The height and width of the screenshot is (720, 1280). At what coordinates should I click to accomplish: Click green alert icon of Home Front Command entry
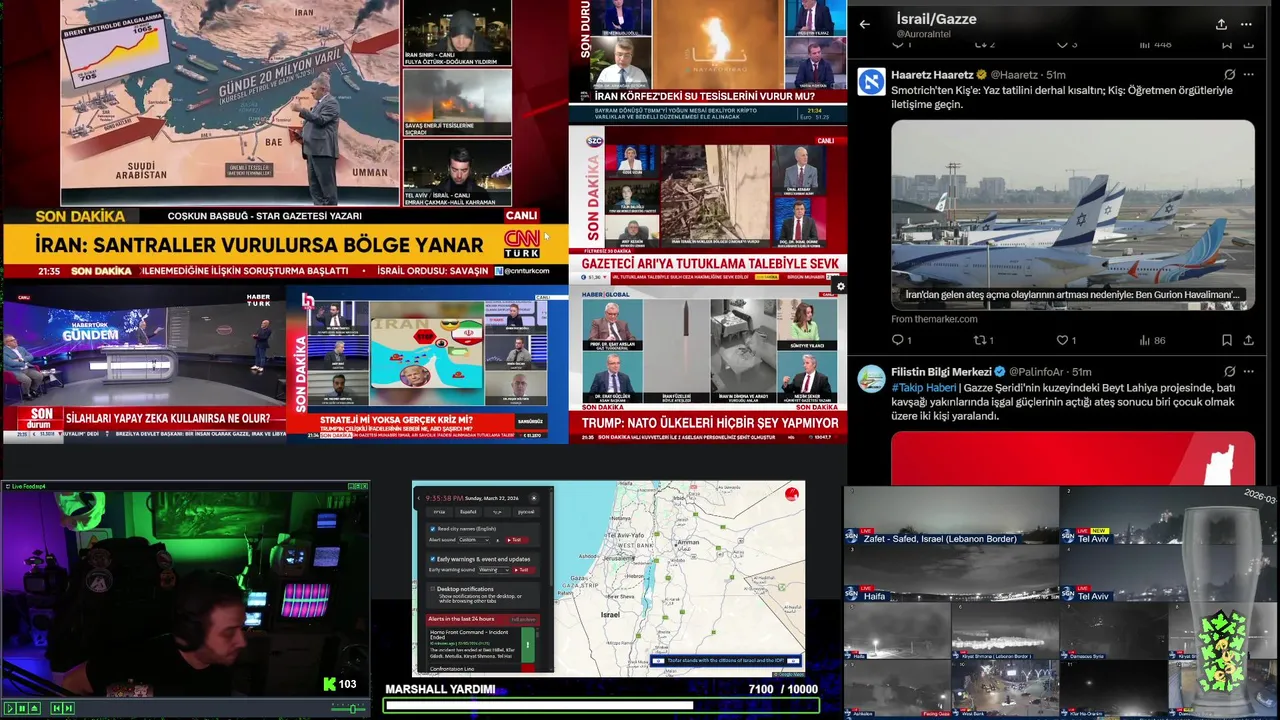coord(528,645)
